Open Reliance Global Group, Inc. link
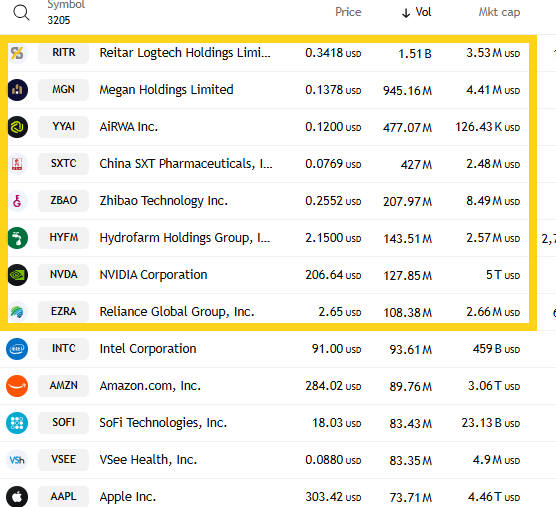The height and width of the screenshot is (507, 556). pos(177,312)
